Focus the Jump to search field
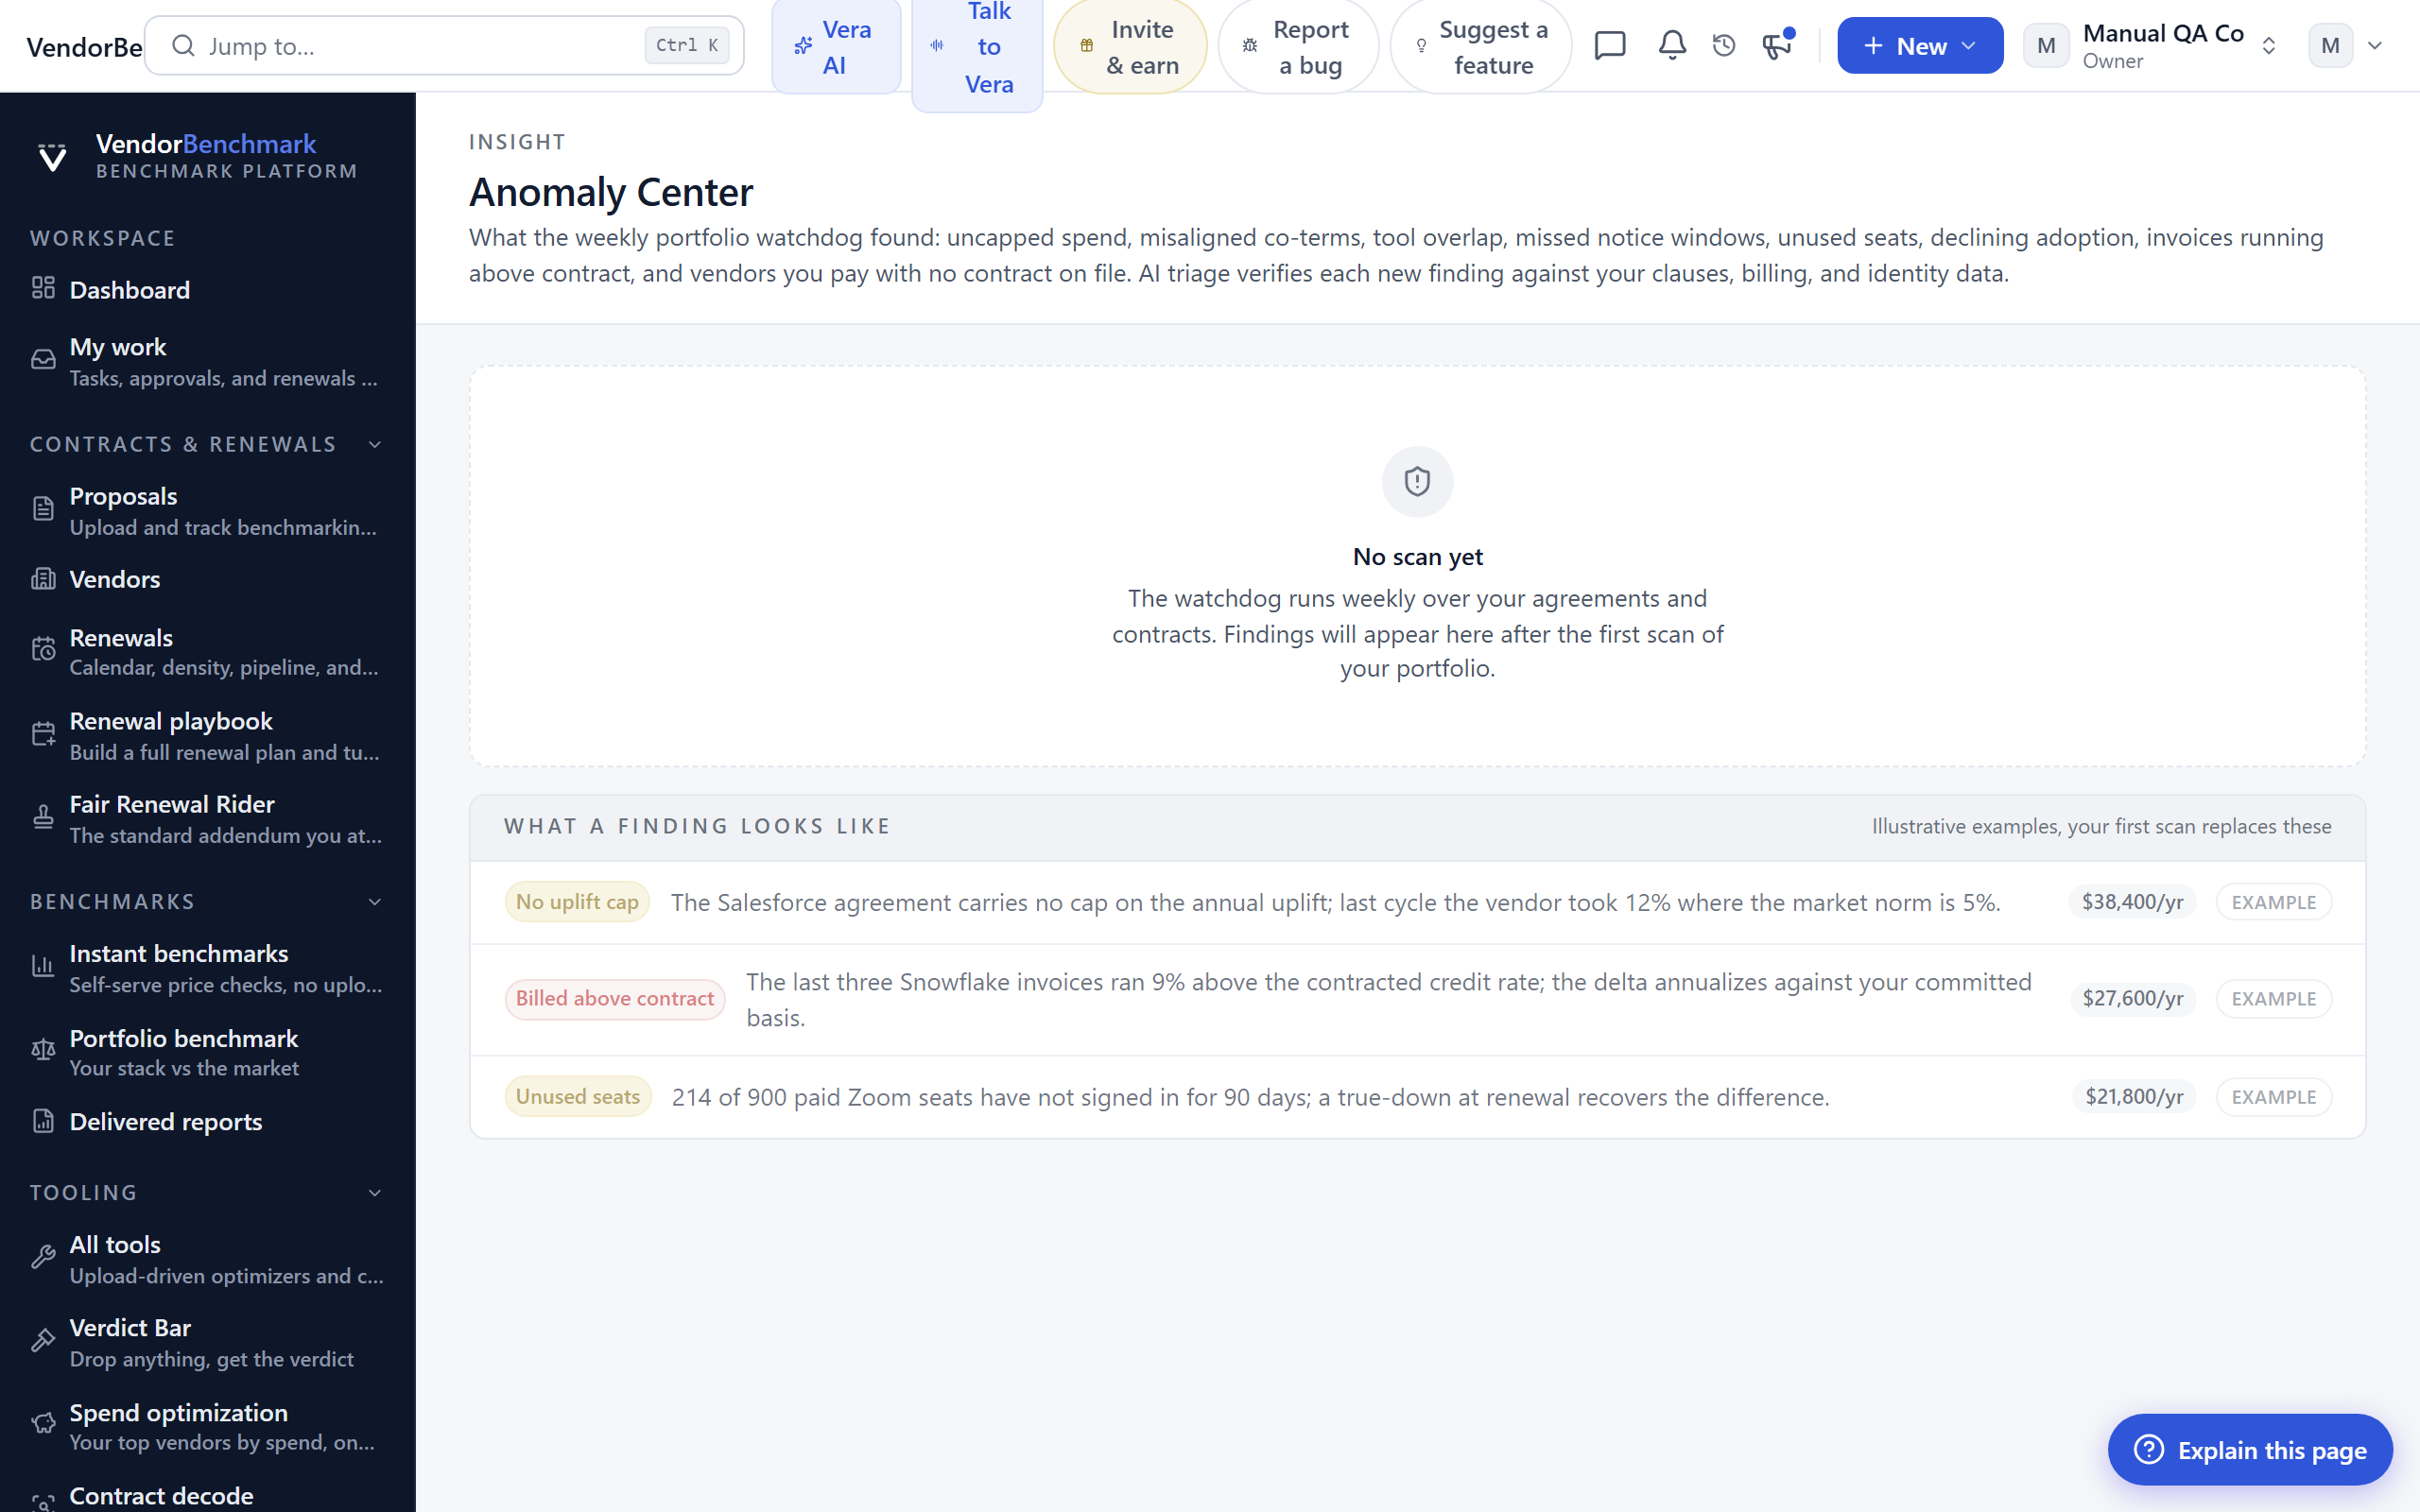Screen dimensions: 2420x1512 point(444,46)
